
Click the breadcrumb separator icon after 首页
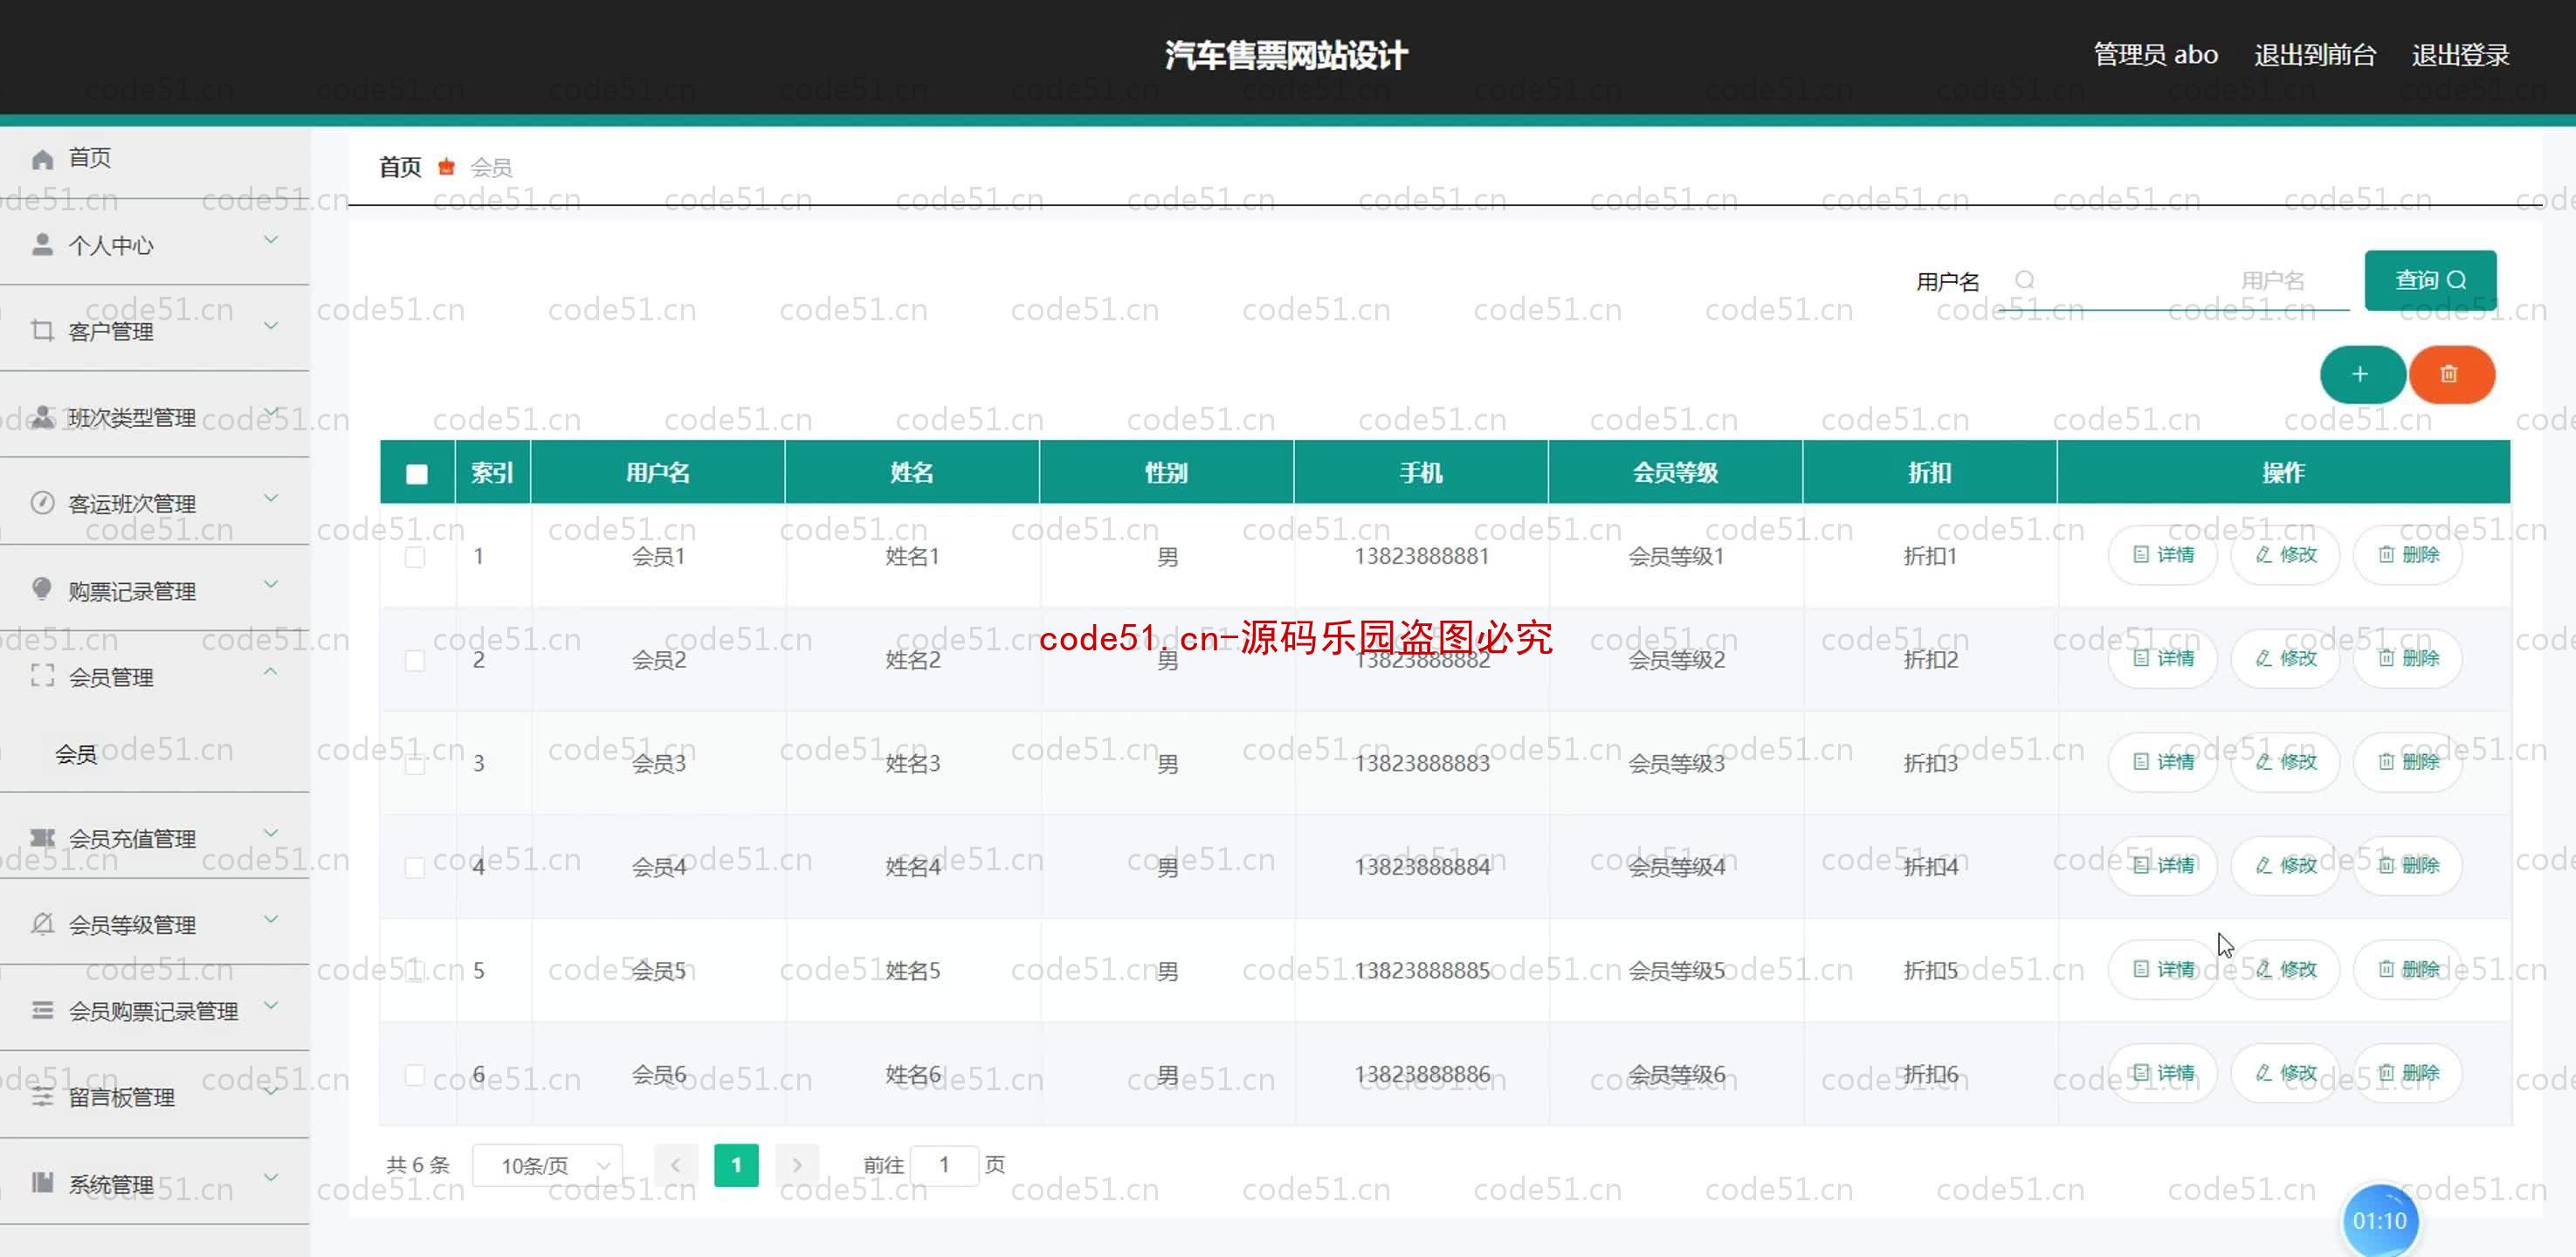[x=446, y=166]
